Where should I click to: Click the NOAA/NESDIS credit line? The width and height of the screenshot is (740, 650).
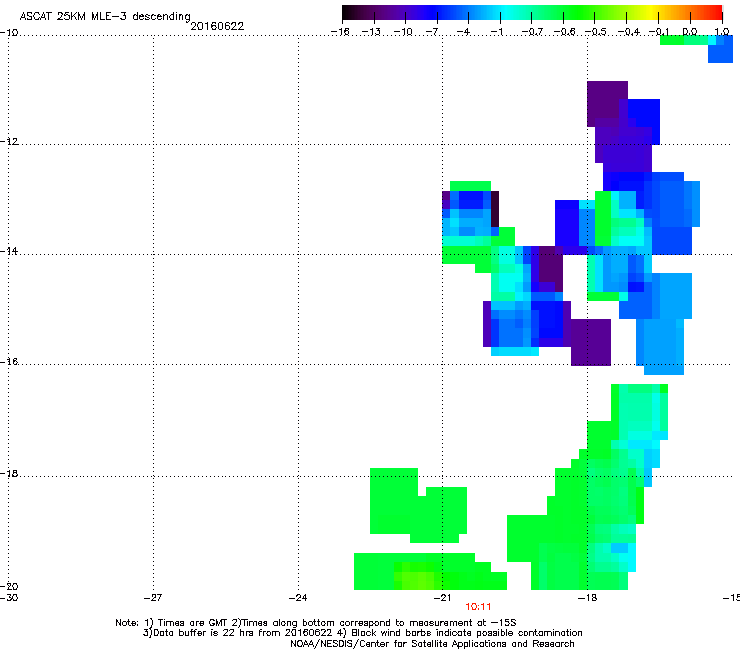click(x=432, y=644)
